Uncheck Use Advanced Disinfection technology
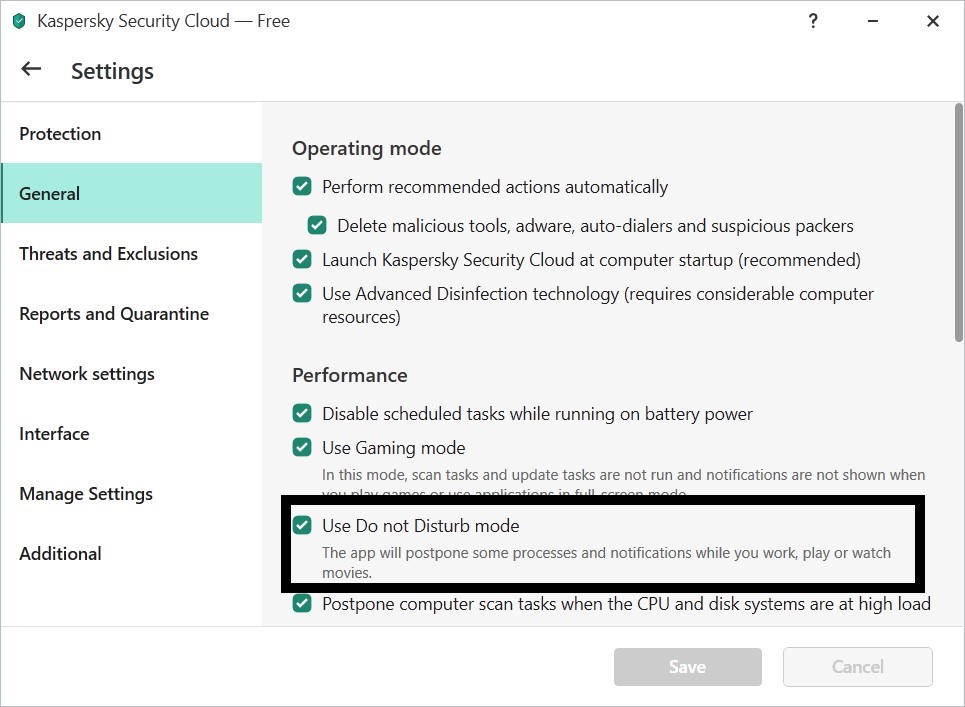 (302, 294)
